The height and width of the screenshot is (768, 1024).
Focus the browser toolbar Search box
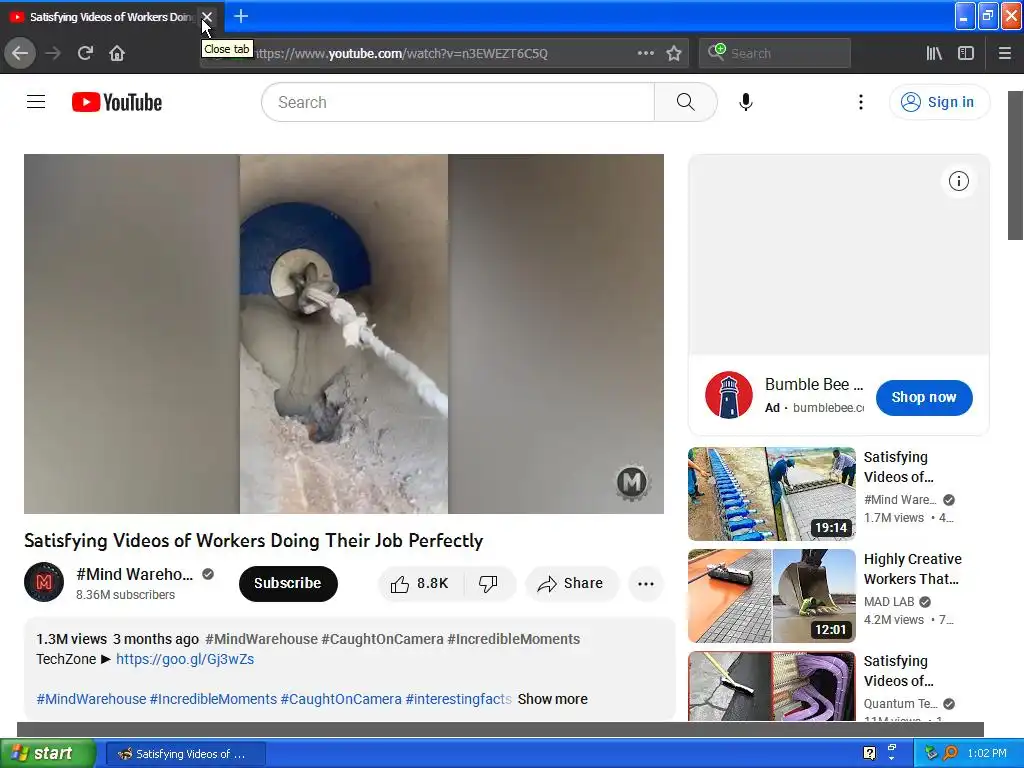tap(775, 53)
